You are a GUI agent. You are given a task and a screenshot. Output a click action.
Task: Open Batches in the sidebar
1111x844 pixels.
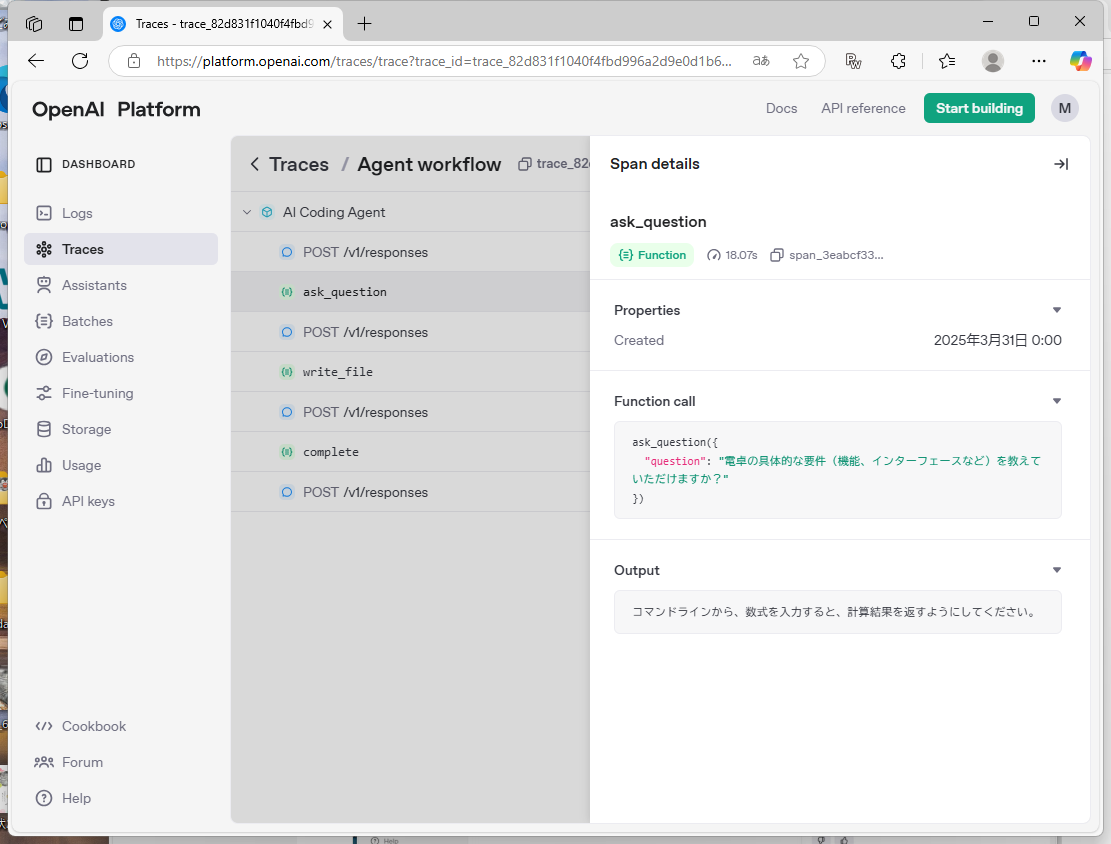coord(120,321)
